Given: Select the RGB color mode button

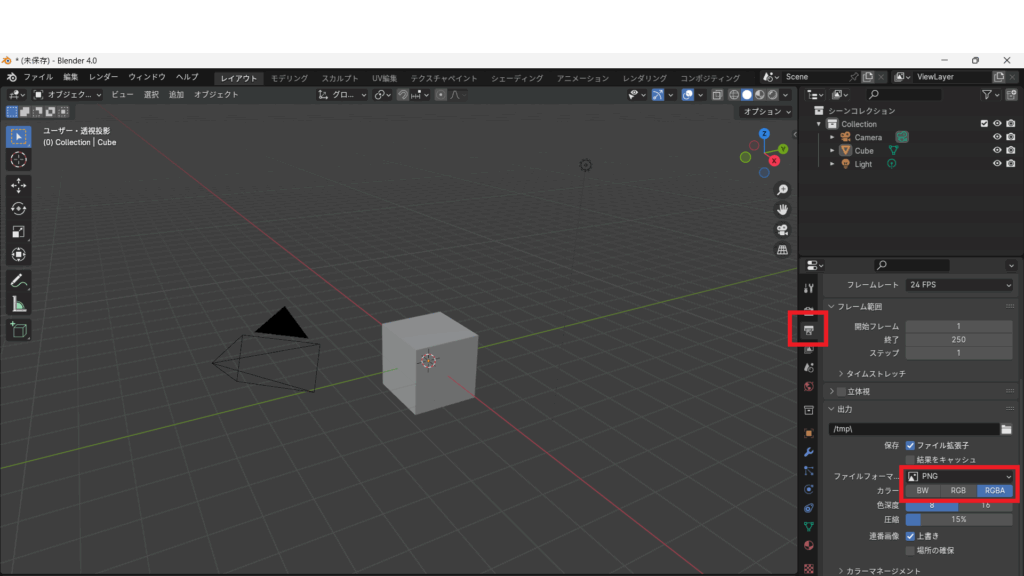Looking at the screenshot, I should point(958,490).
